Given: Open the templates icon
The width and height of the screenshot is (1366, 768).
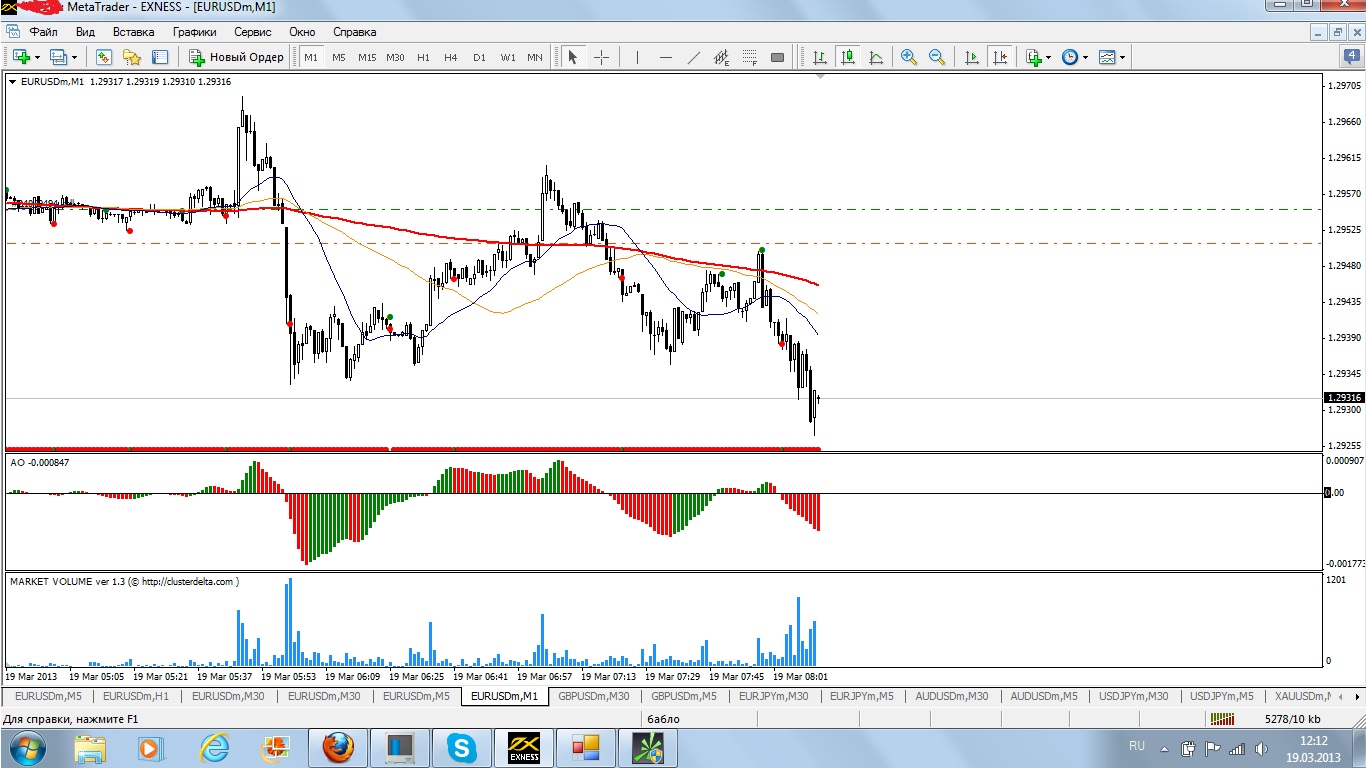Looking at the screenshot, I should (1107, 57).
